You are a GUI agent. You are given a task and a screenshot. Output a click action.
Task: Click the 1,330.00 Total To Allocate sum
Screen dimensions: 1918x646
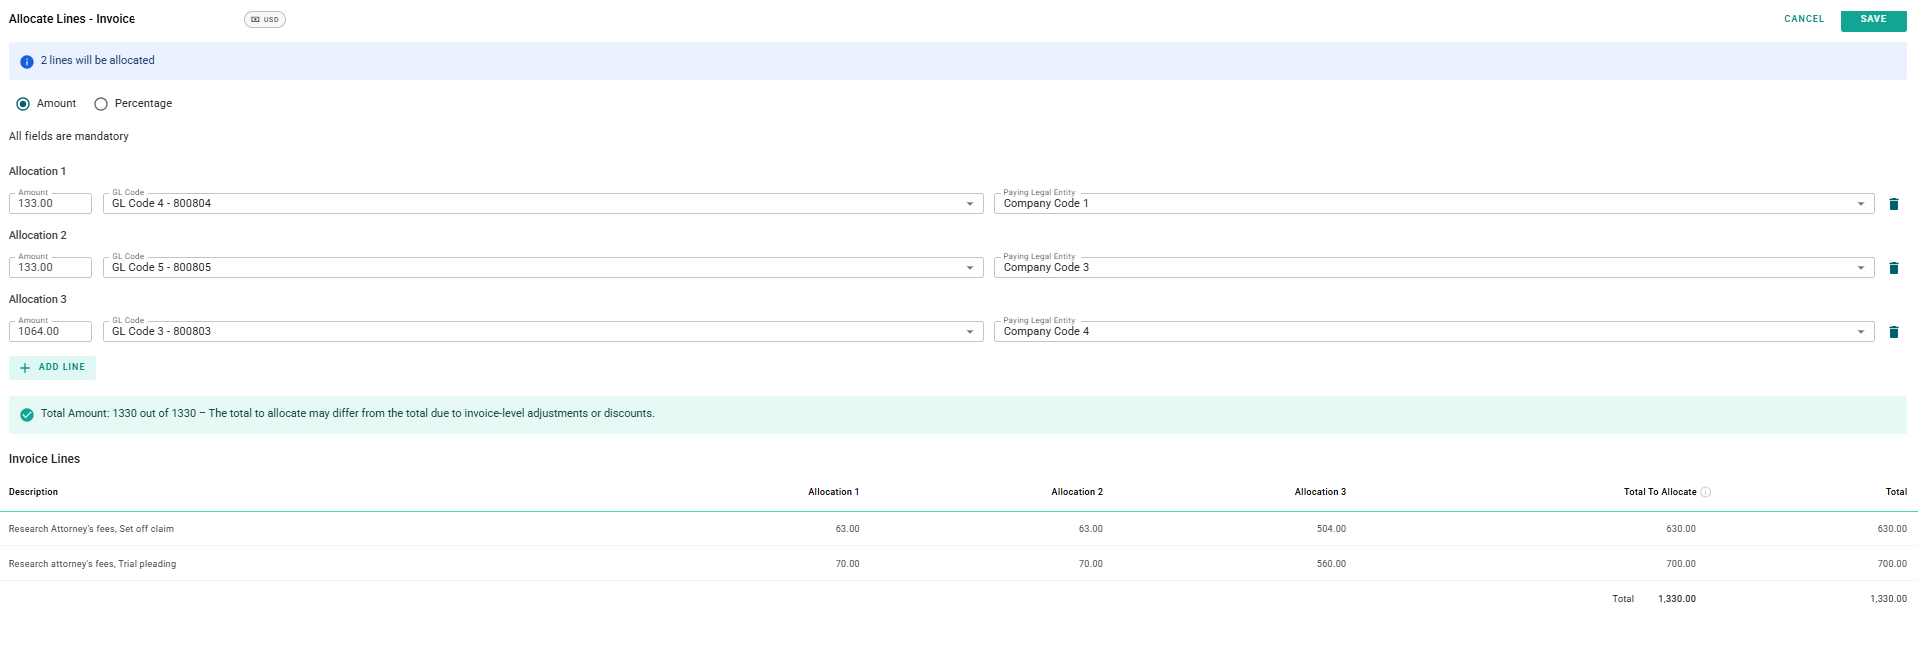1677,599
